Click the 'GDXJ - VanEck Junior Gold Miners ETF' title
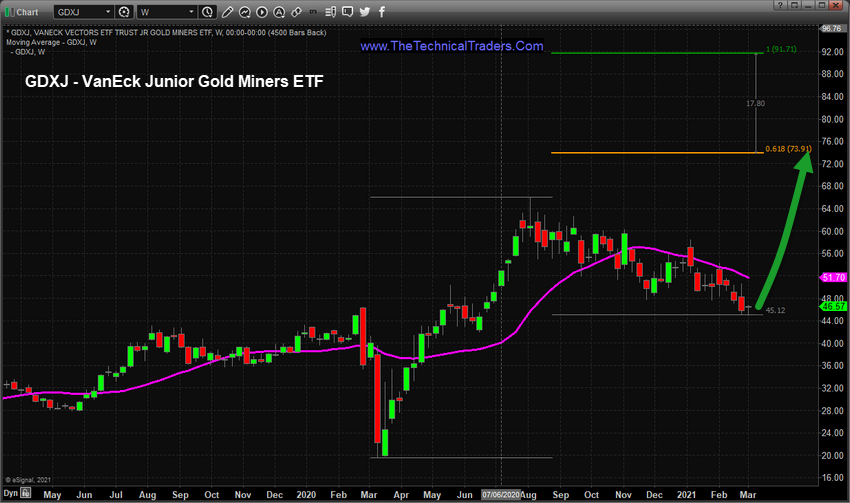 coord(174,81)
